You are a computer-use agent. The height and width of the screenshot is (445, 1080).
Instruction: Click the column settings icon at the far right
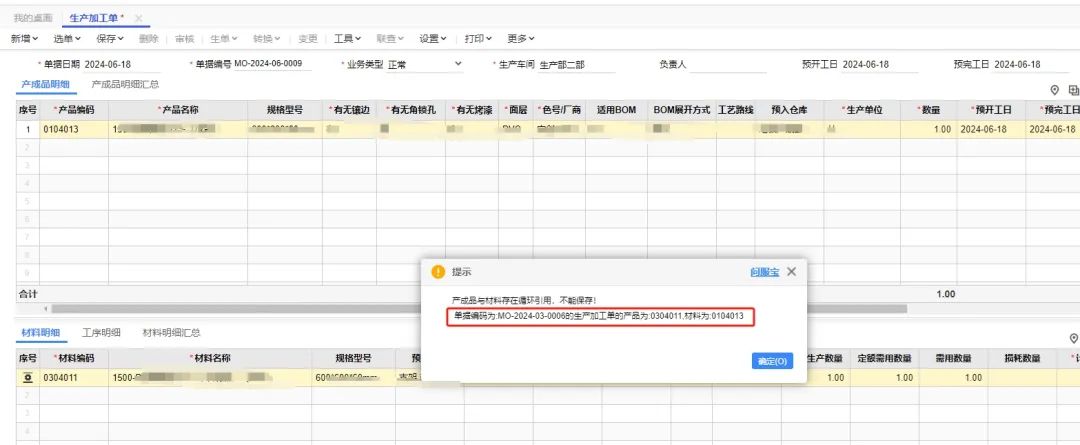[1074, 90]
